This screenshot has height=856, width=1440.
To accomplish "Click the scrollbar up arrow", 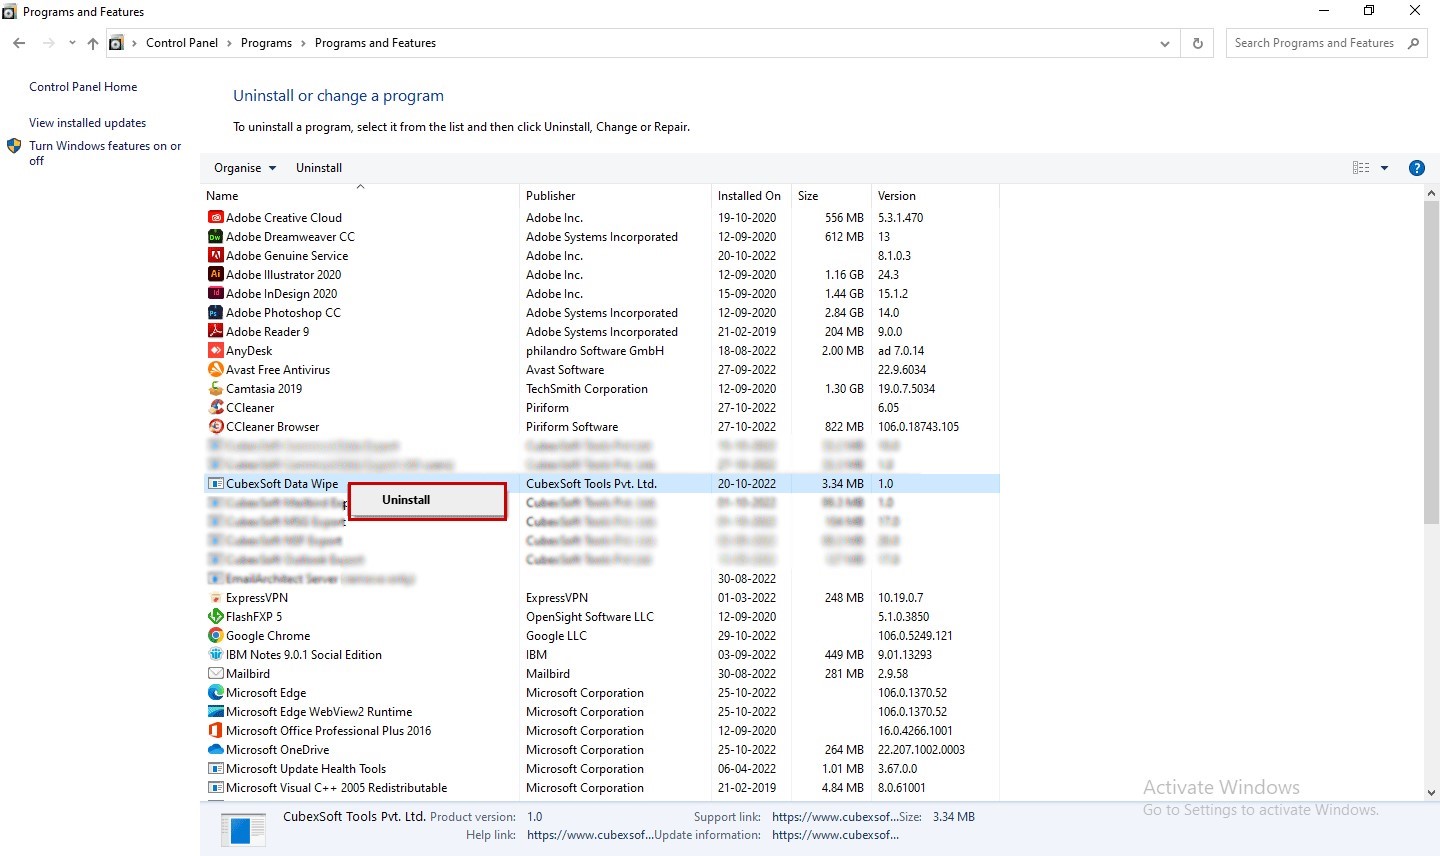I will click(x=1431, y=193).
